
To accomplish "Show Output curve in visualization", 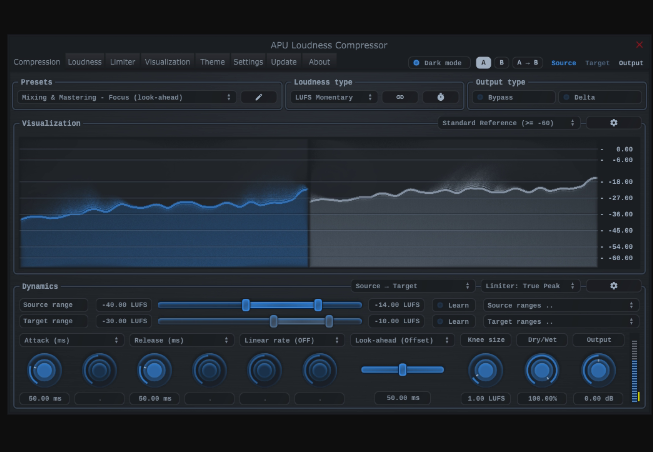I will 631,63.
